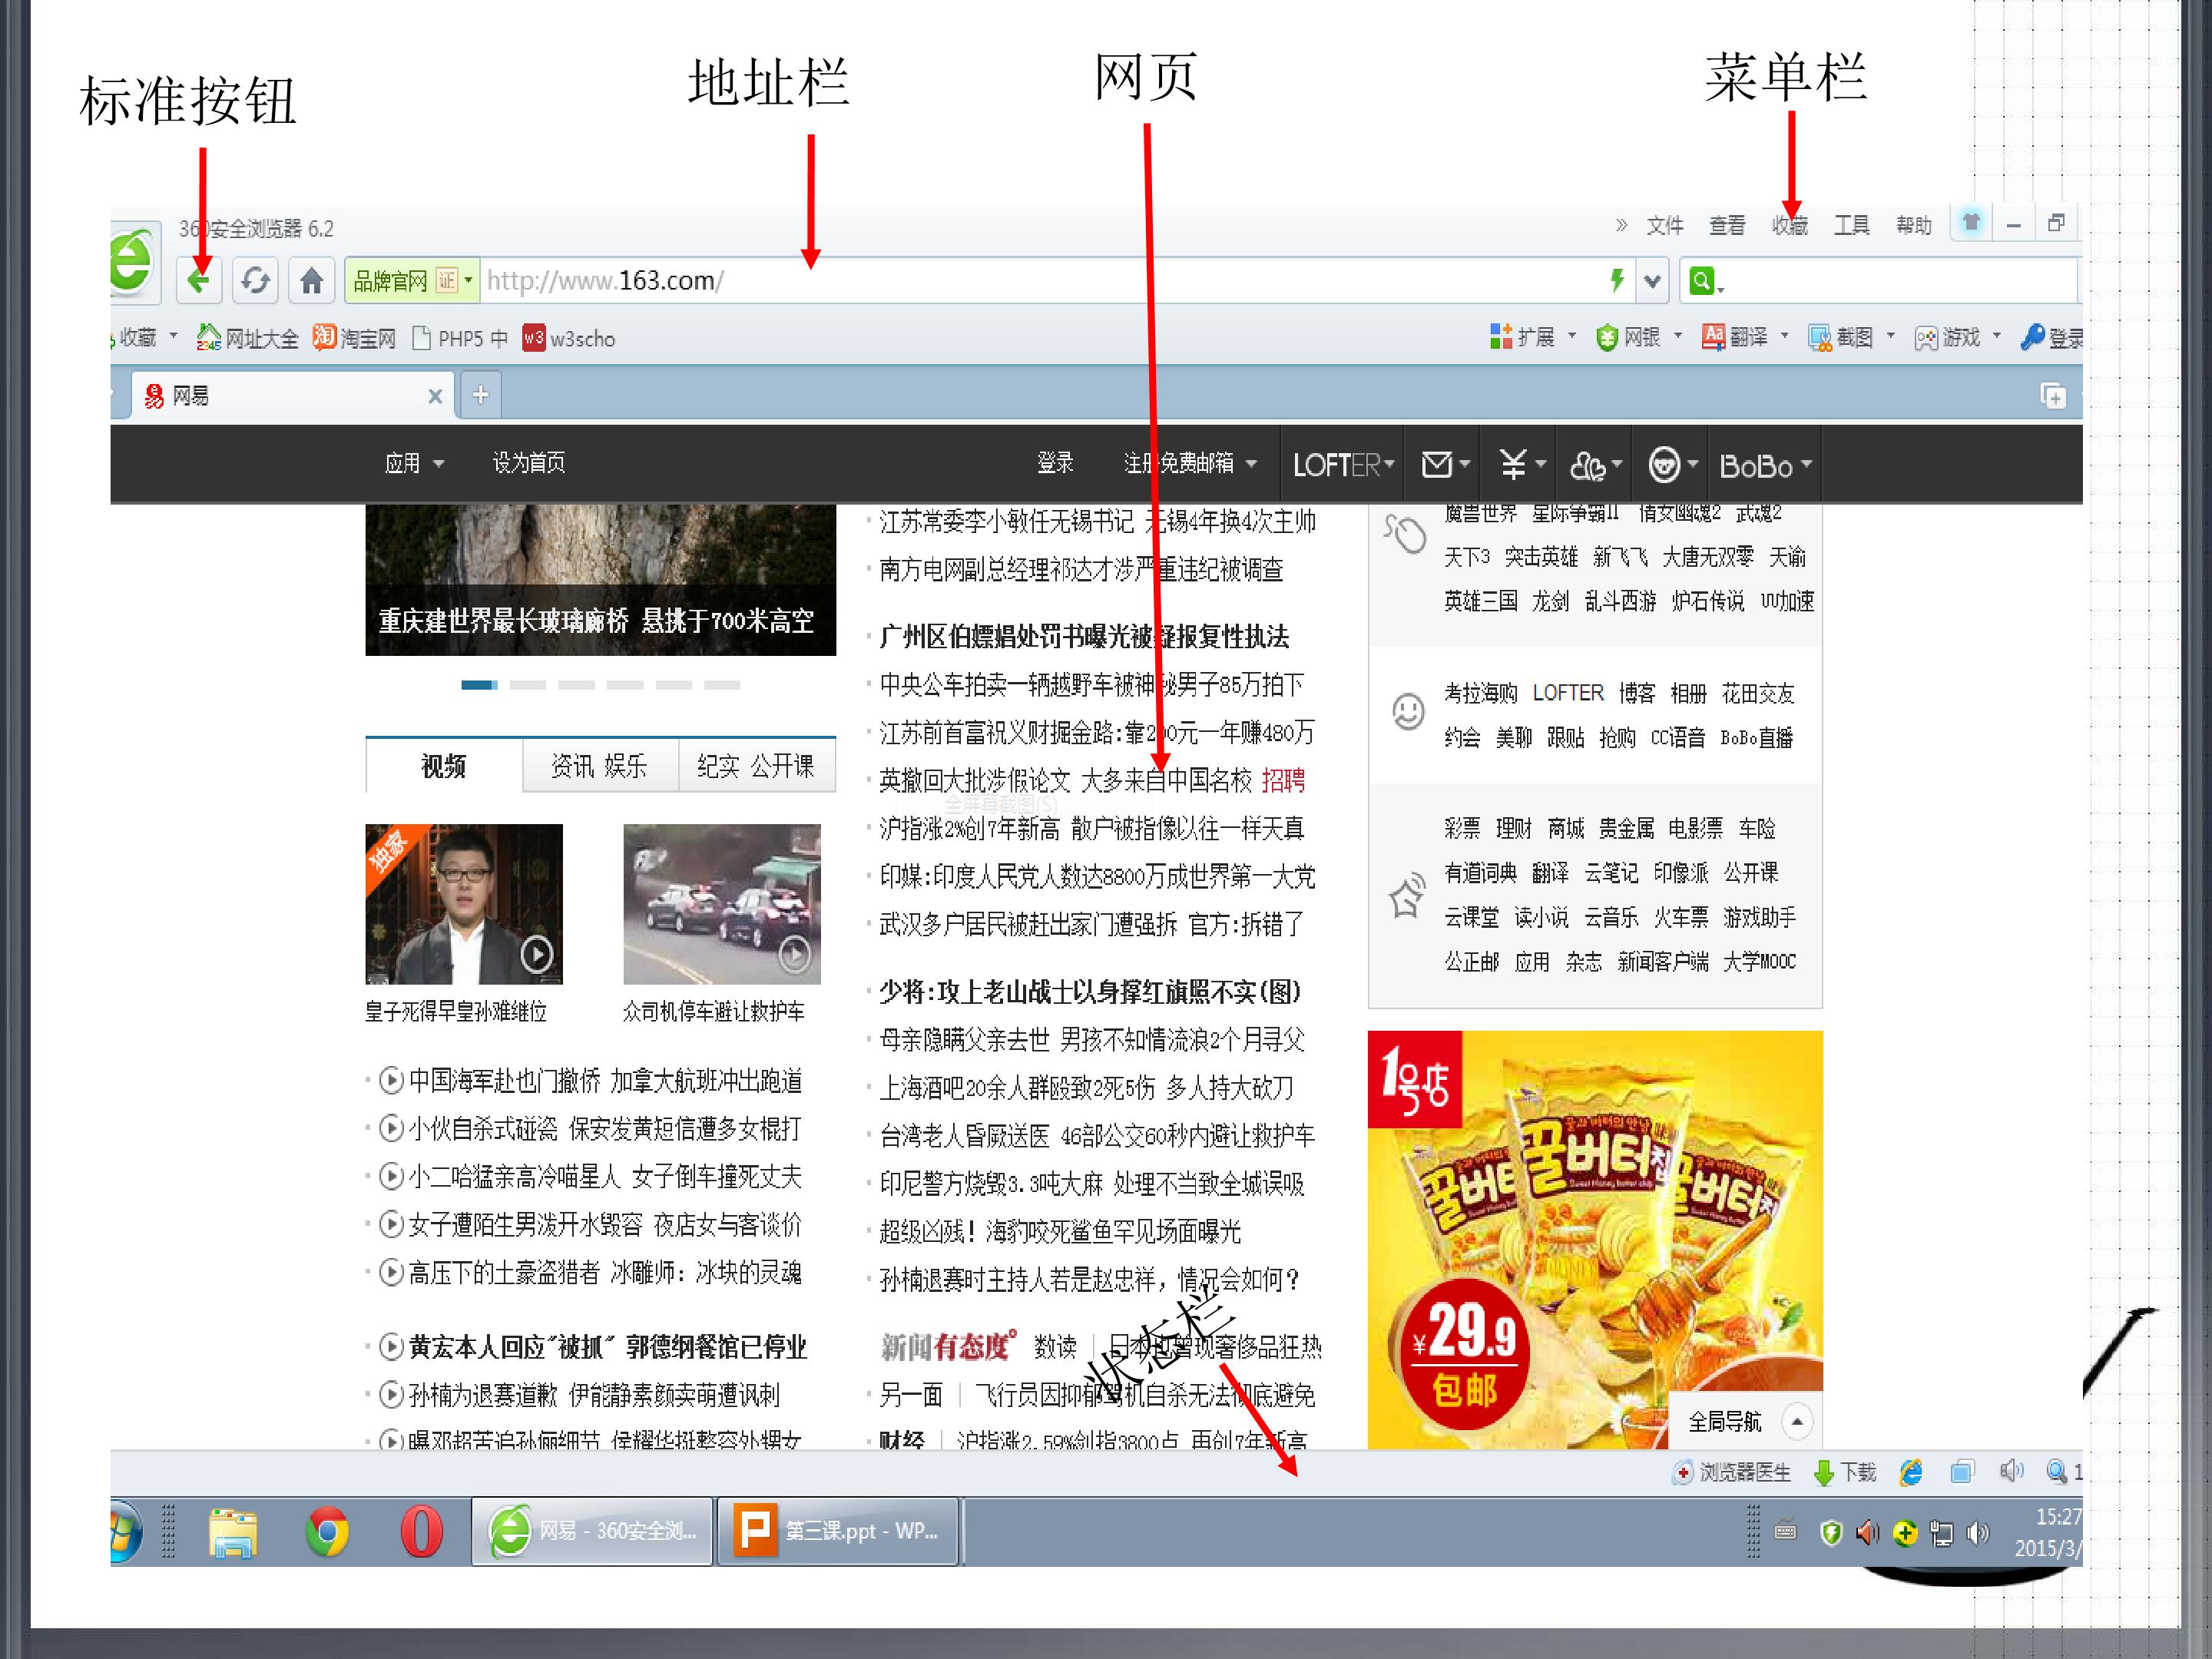Play the 皇子死得早皇孙难继位 video thumbnail
Image resolution: width=2212 pixels, height=1659 pixels.
pos(464,904)
